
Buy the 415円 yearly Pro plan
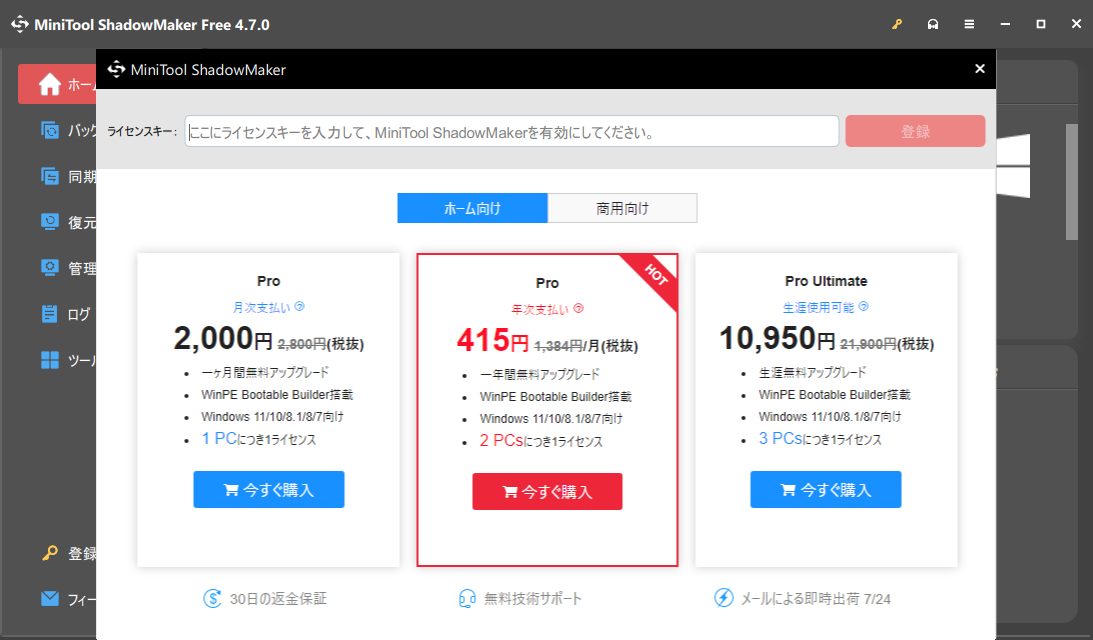[x=547, y=492]
